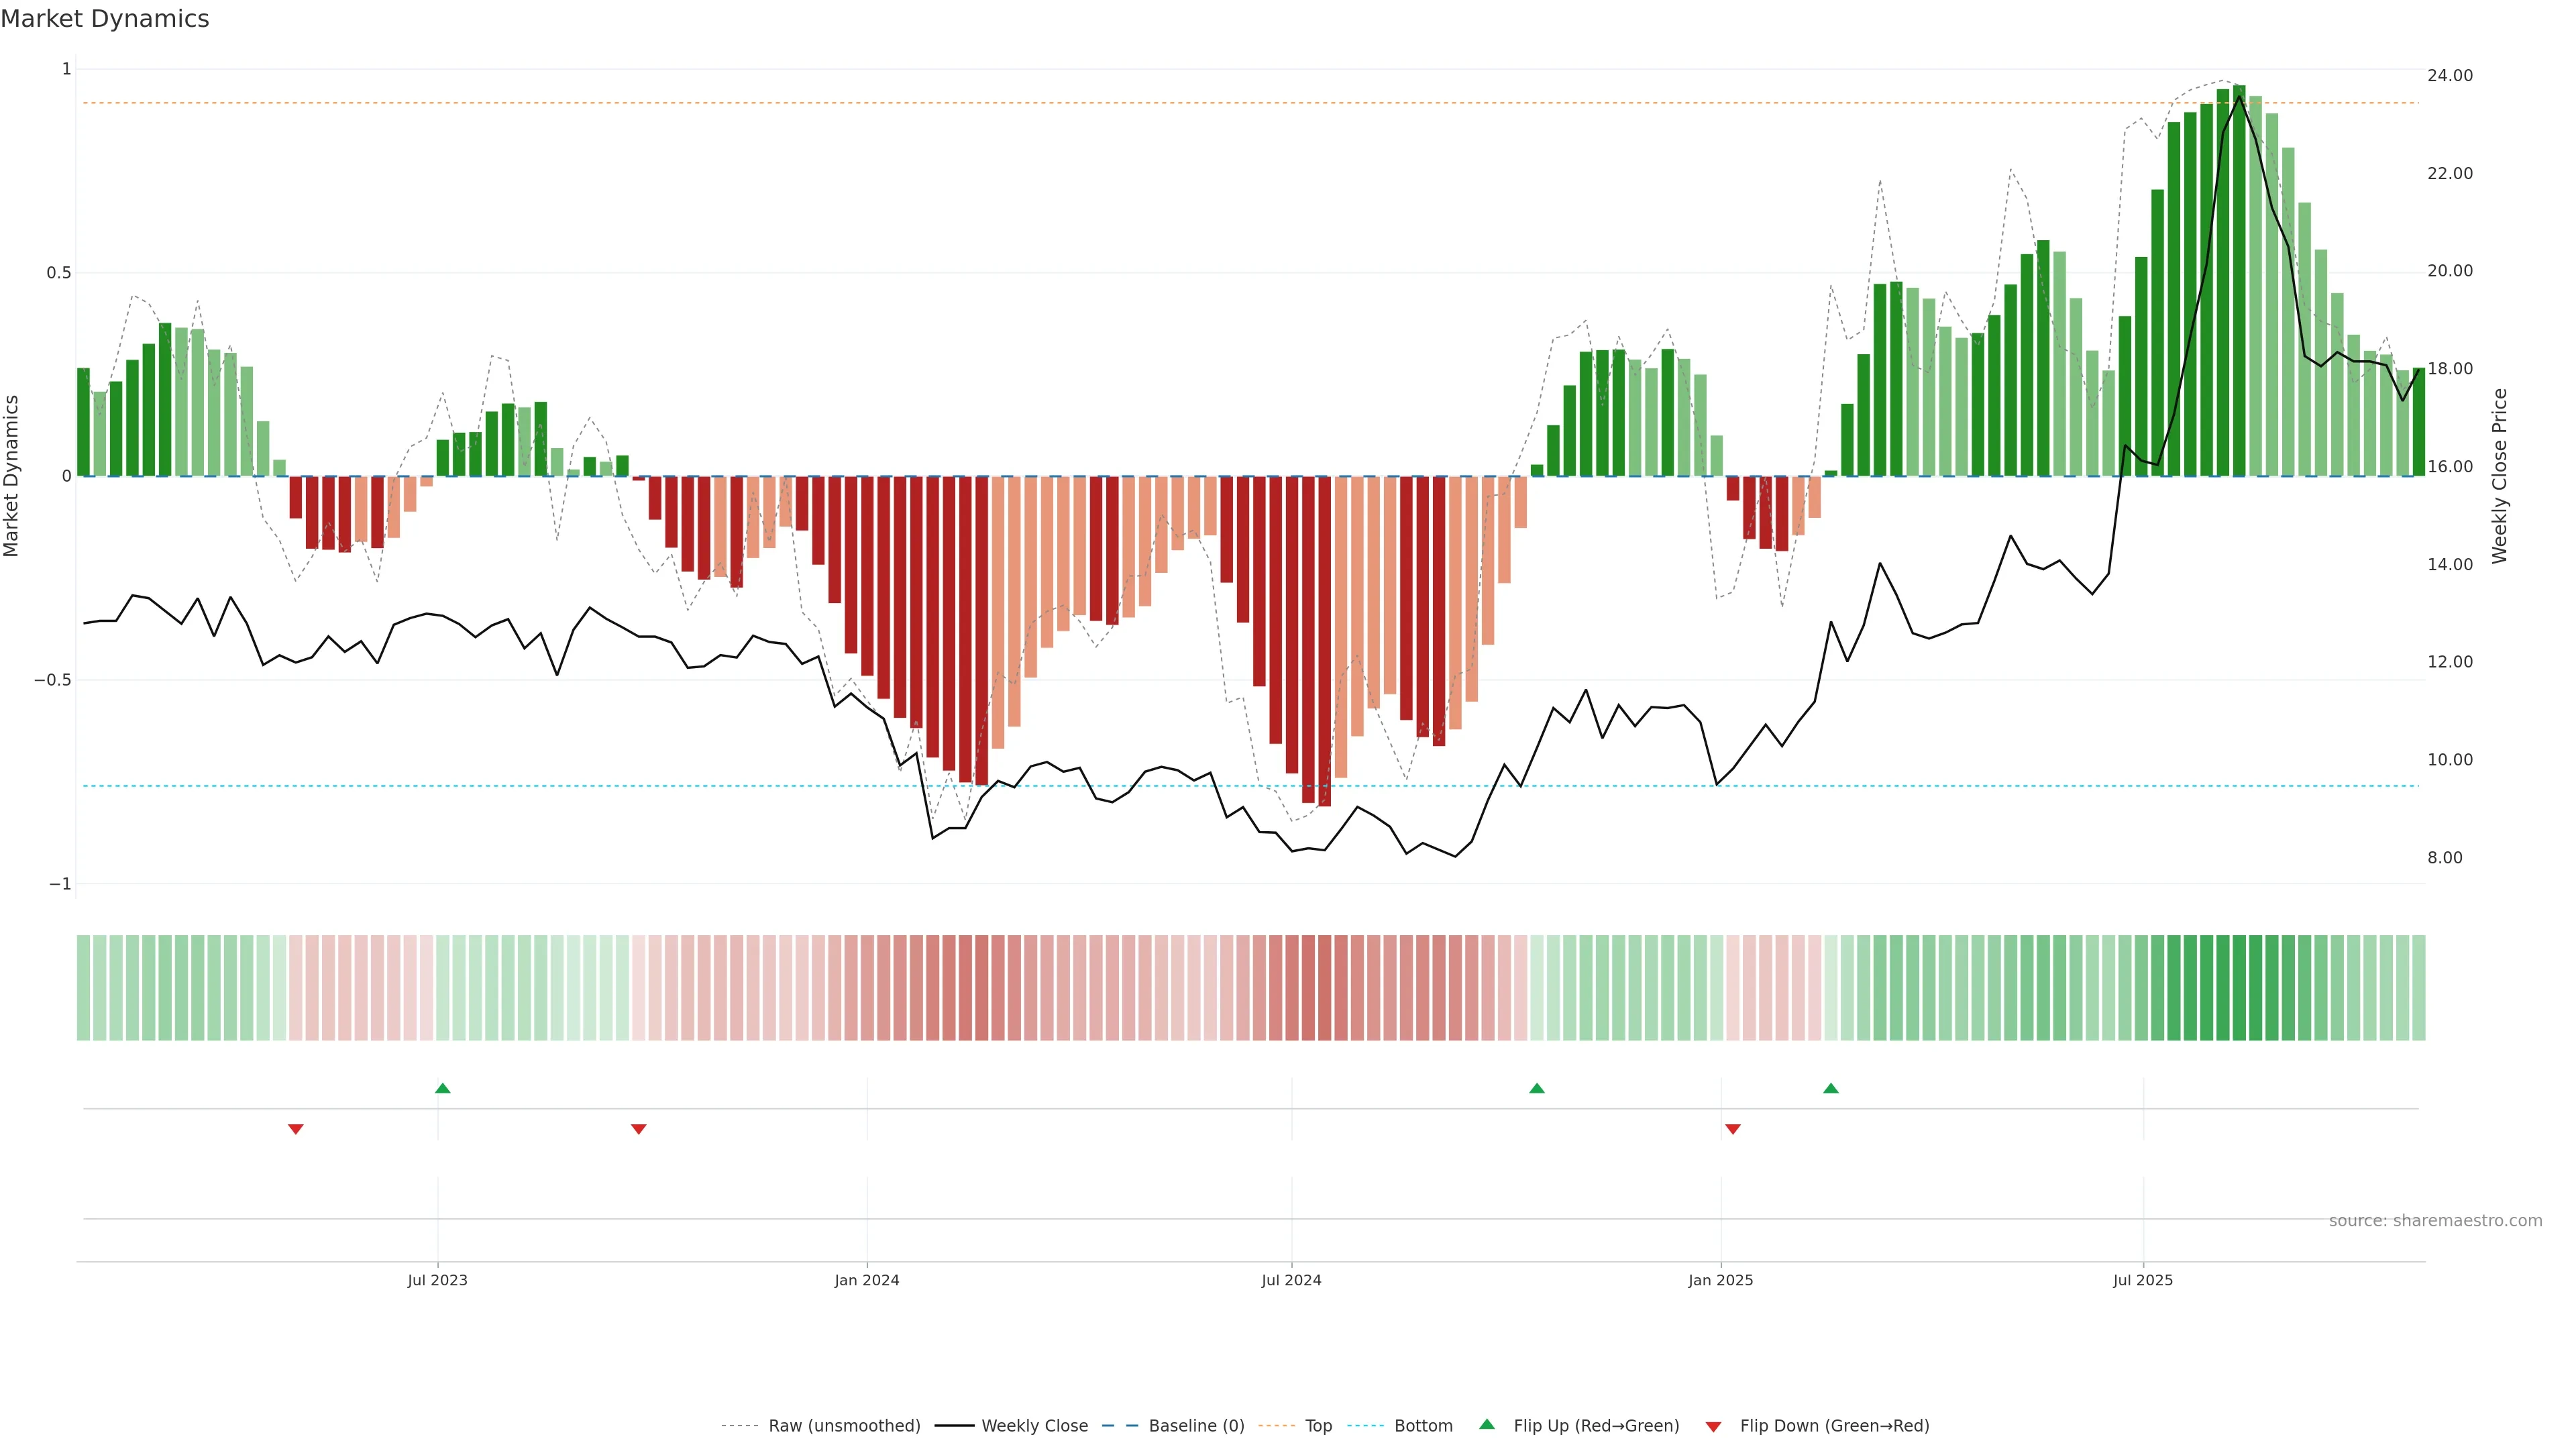Click the tallest dark green bar at peak
The width and height of the screenshot is (2576, 1449).
pos(2239,280)
